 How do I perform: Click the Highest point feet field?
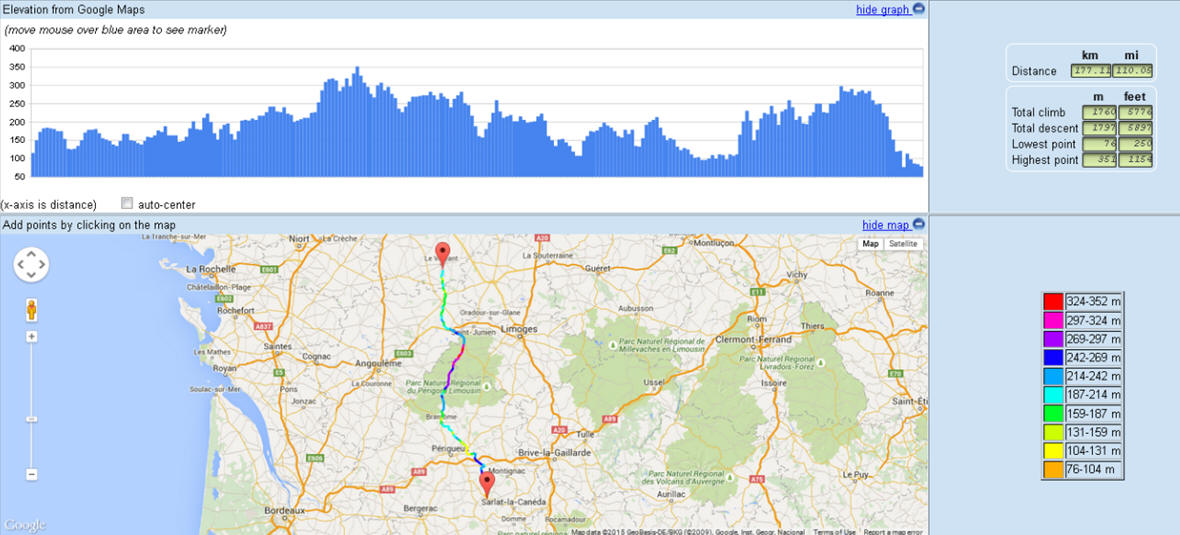(x=1136, y=160)
